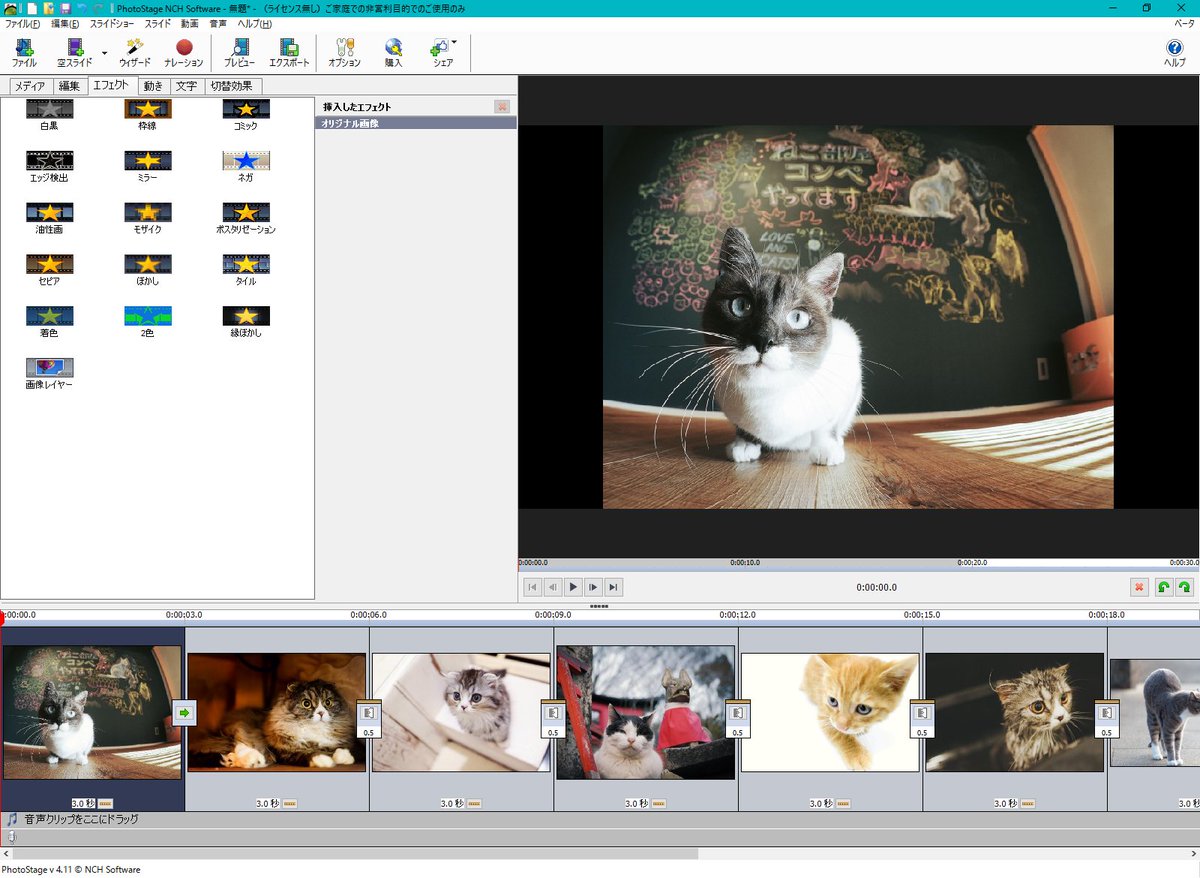Open the ヘルプ help icon at top right
Image resolution: width=1200 pixels, height=878 pixels.
coord(1175,52)
